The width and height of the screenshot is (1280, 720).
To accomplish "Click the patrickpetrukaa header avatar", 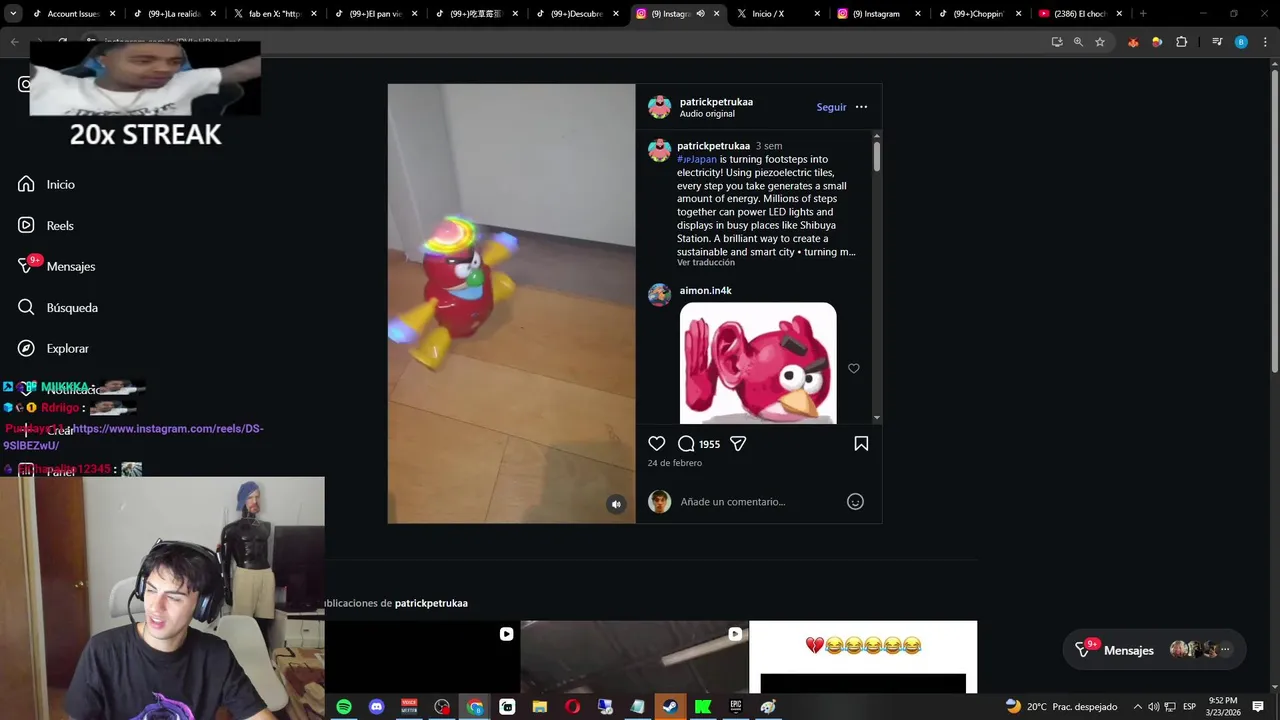I will 659,107.
